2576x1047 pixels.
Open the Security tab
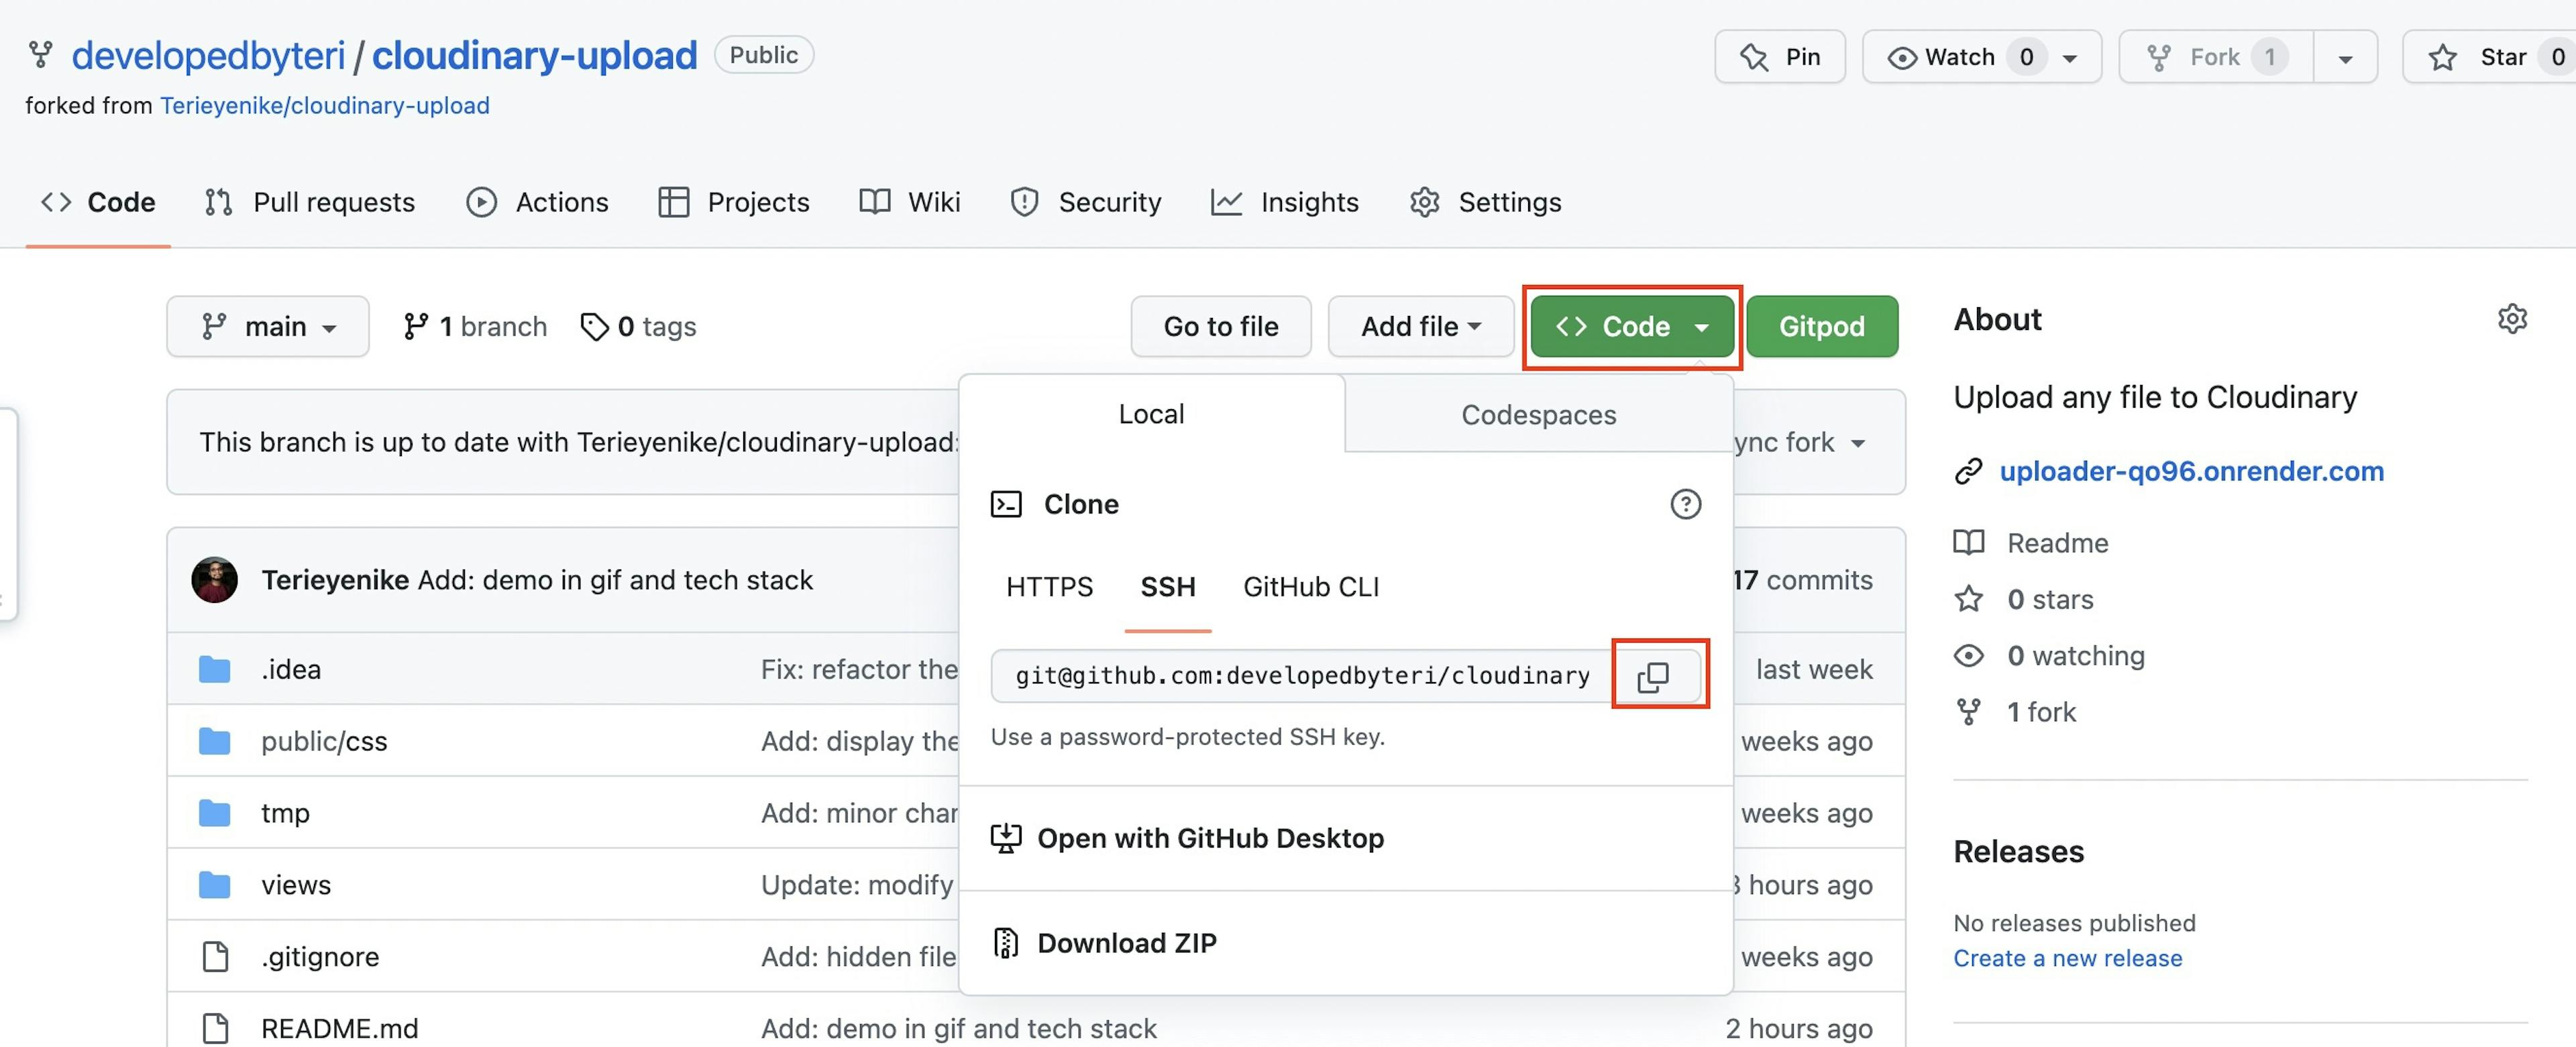(x=1086, y=202)
